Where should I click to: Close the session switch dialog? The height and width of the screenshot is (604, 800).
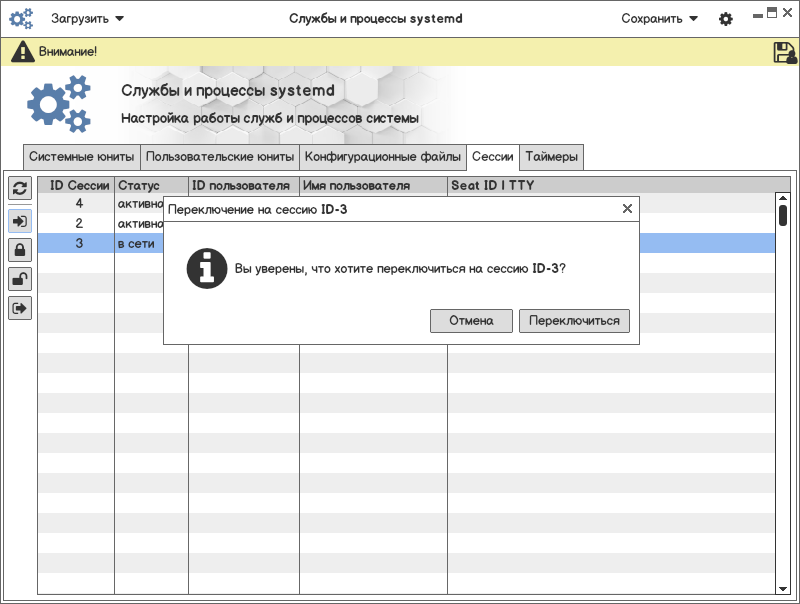coord(627,209)
